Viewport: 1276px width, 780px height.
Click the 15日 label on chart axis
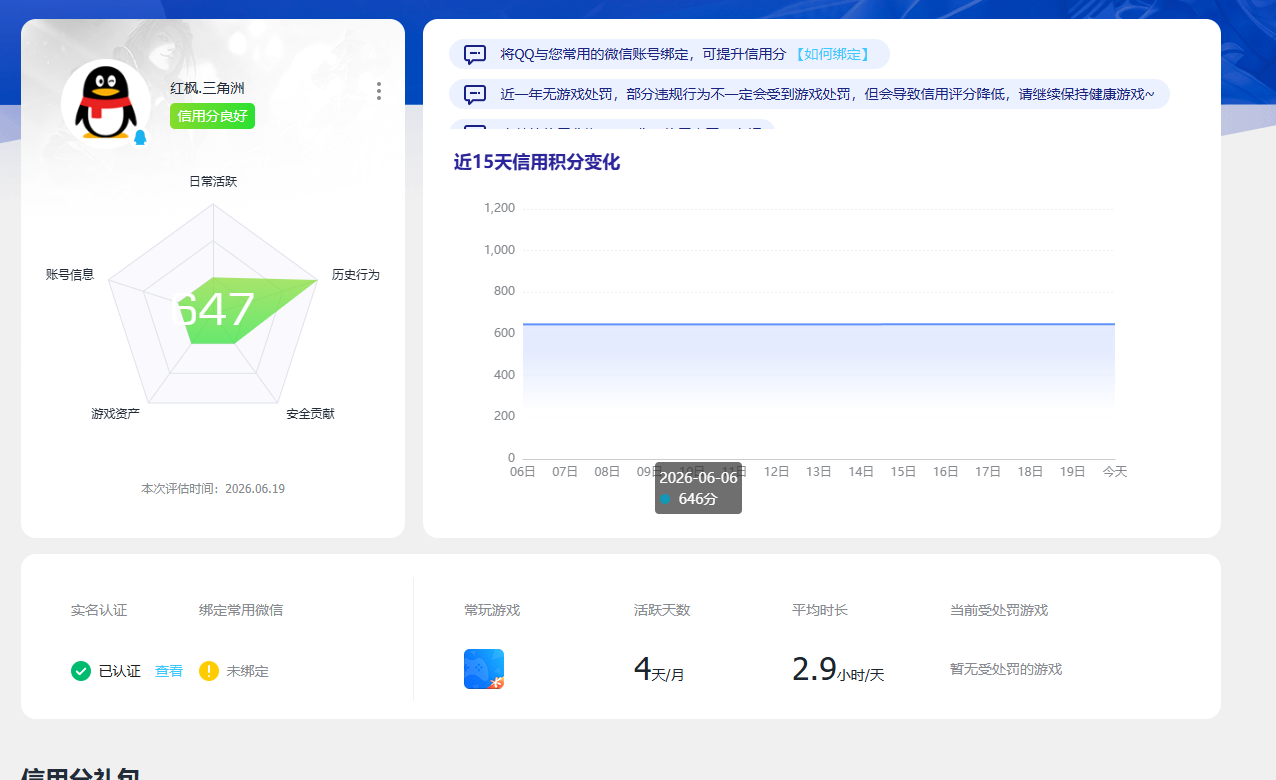pos(904,471)
